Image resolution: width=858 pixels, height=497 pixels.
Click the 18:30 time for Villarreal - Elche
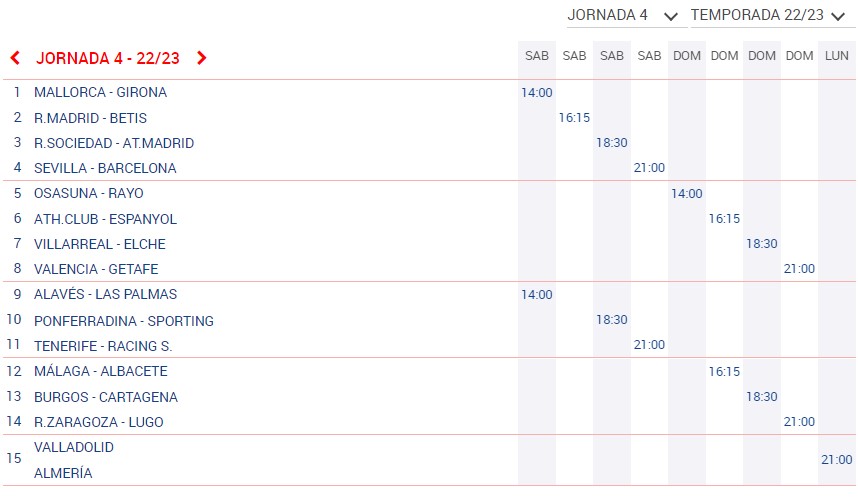pos(762,244)
